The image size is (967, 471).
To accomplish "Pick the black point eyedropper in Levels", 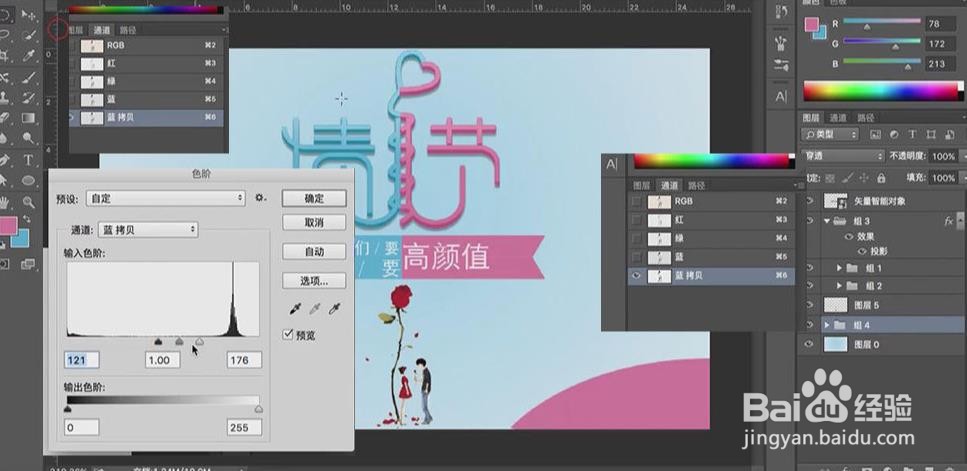I will (x=295, y=308).
